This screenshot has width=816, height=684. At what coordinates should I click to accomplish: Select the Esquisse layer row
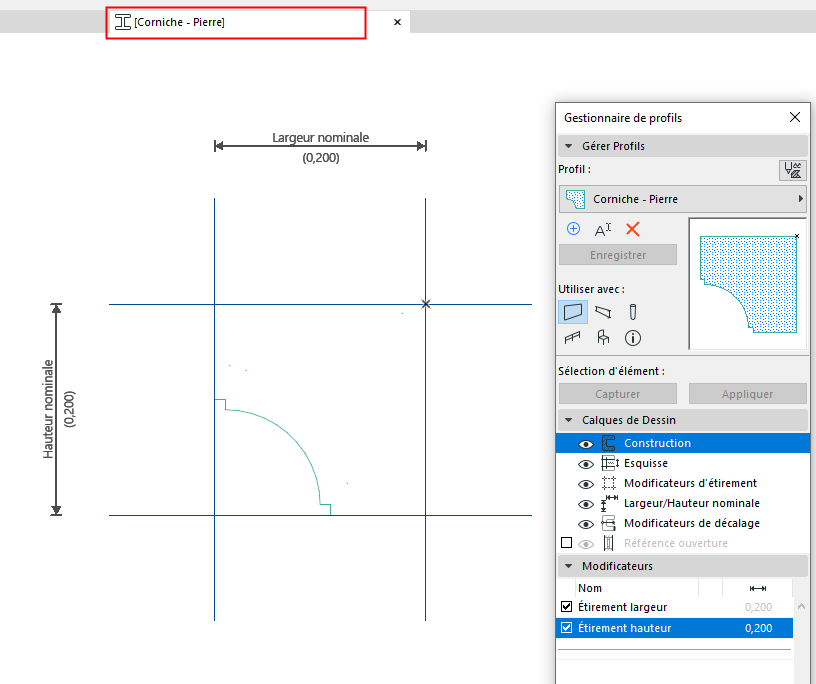pyautogui.click(x=683, y=463)
